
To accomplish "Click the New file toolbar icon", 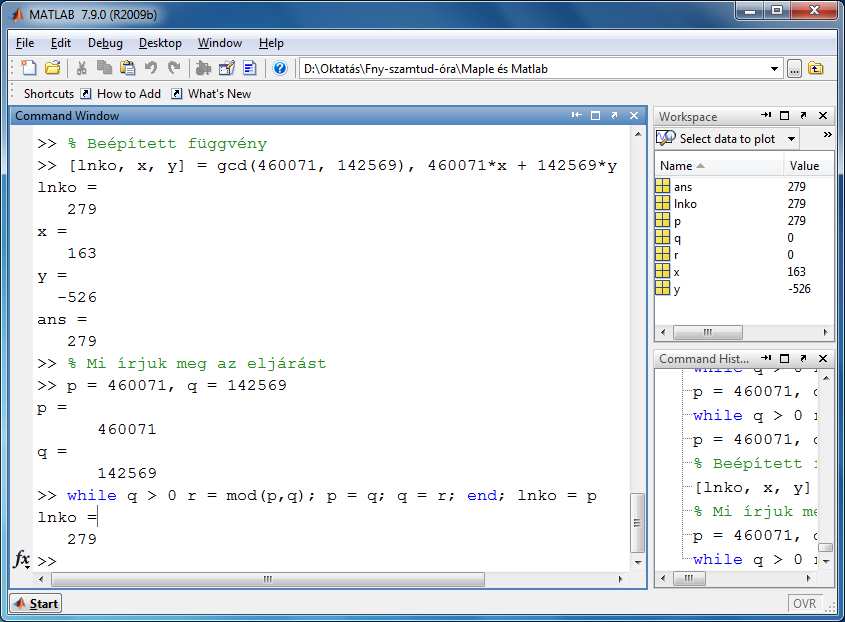I will (x=28, y=68).
